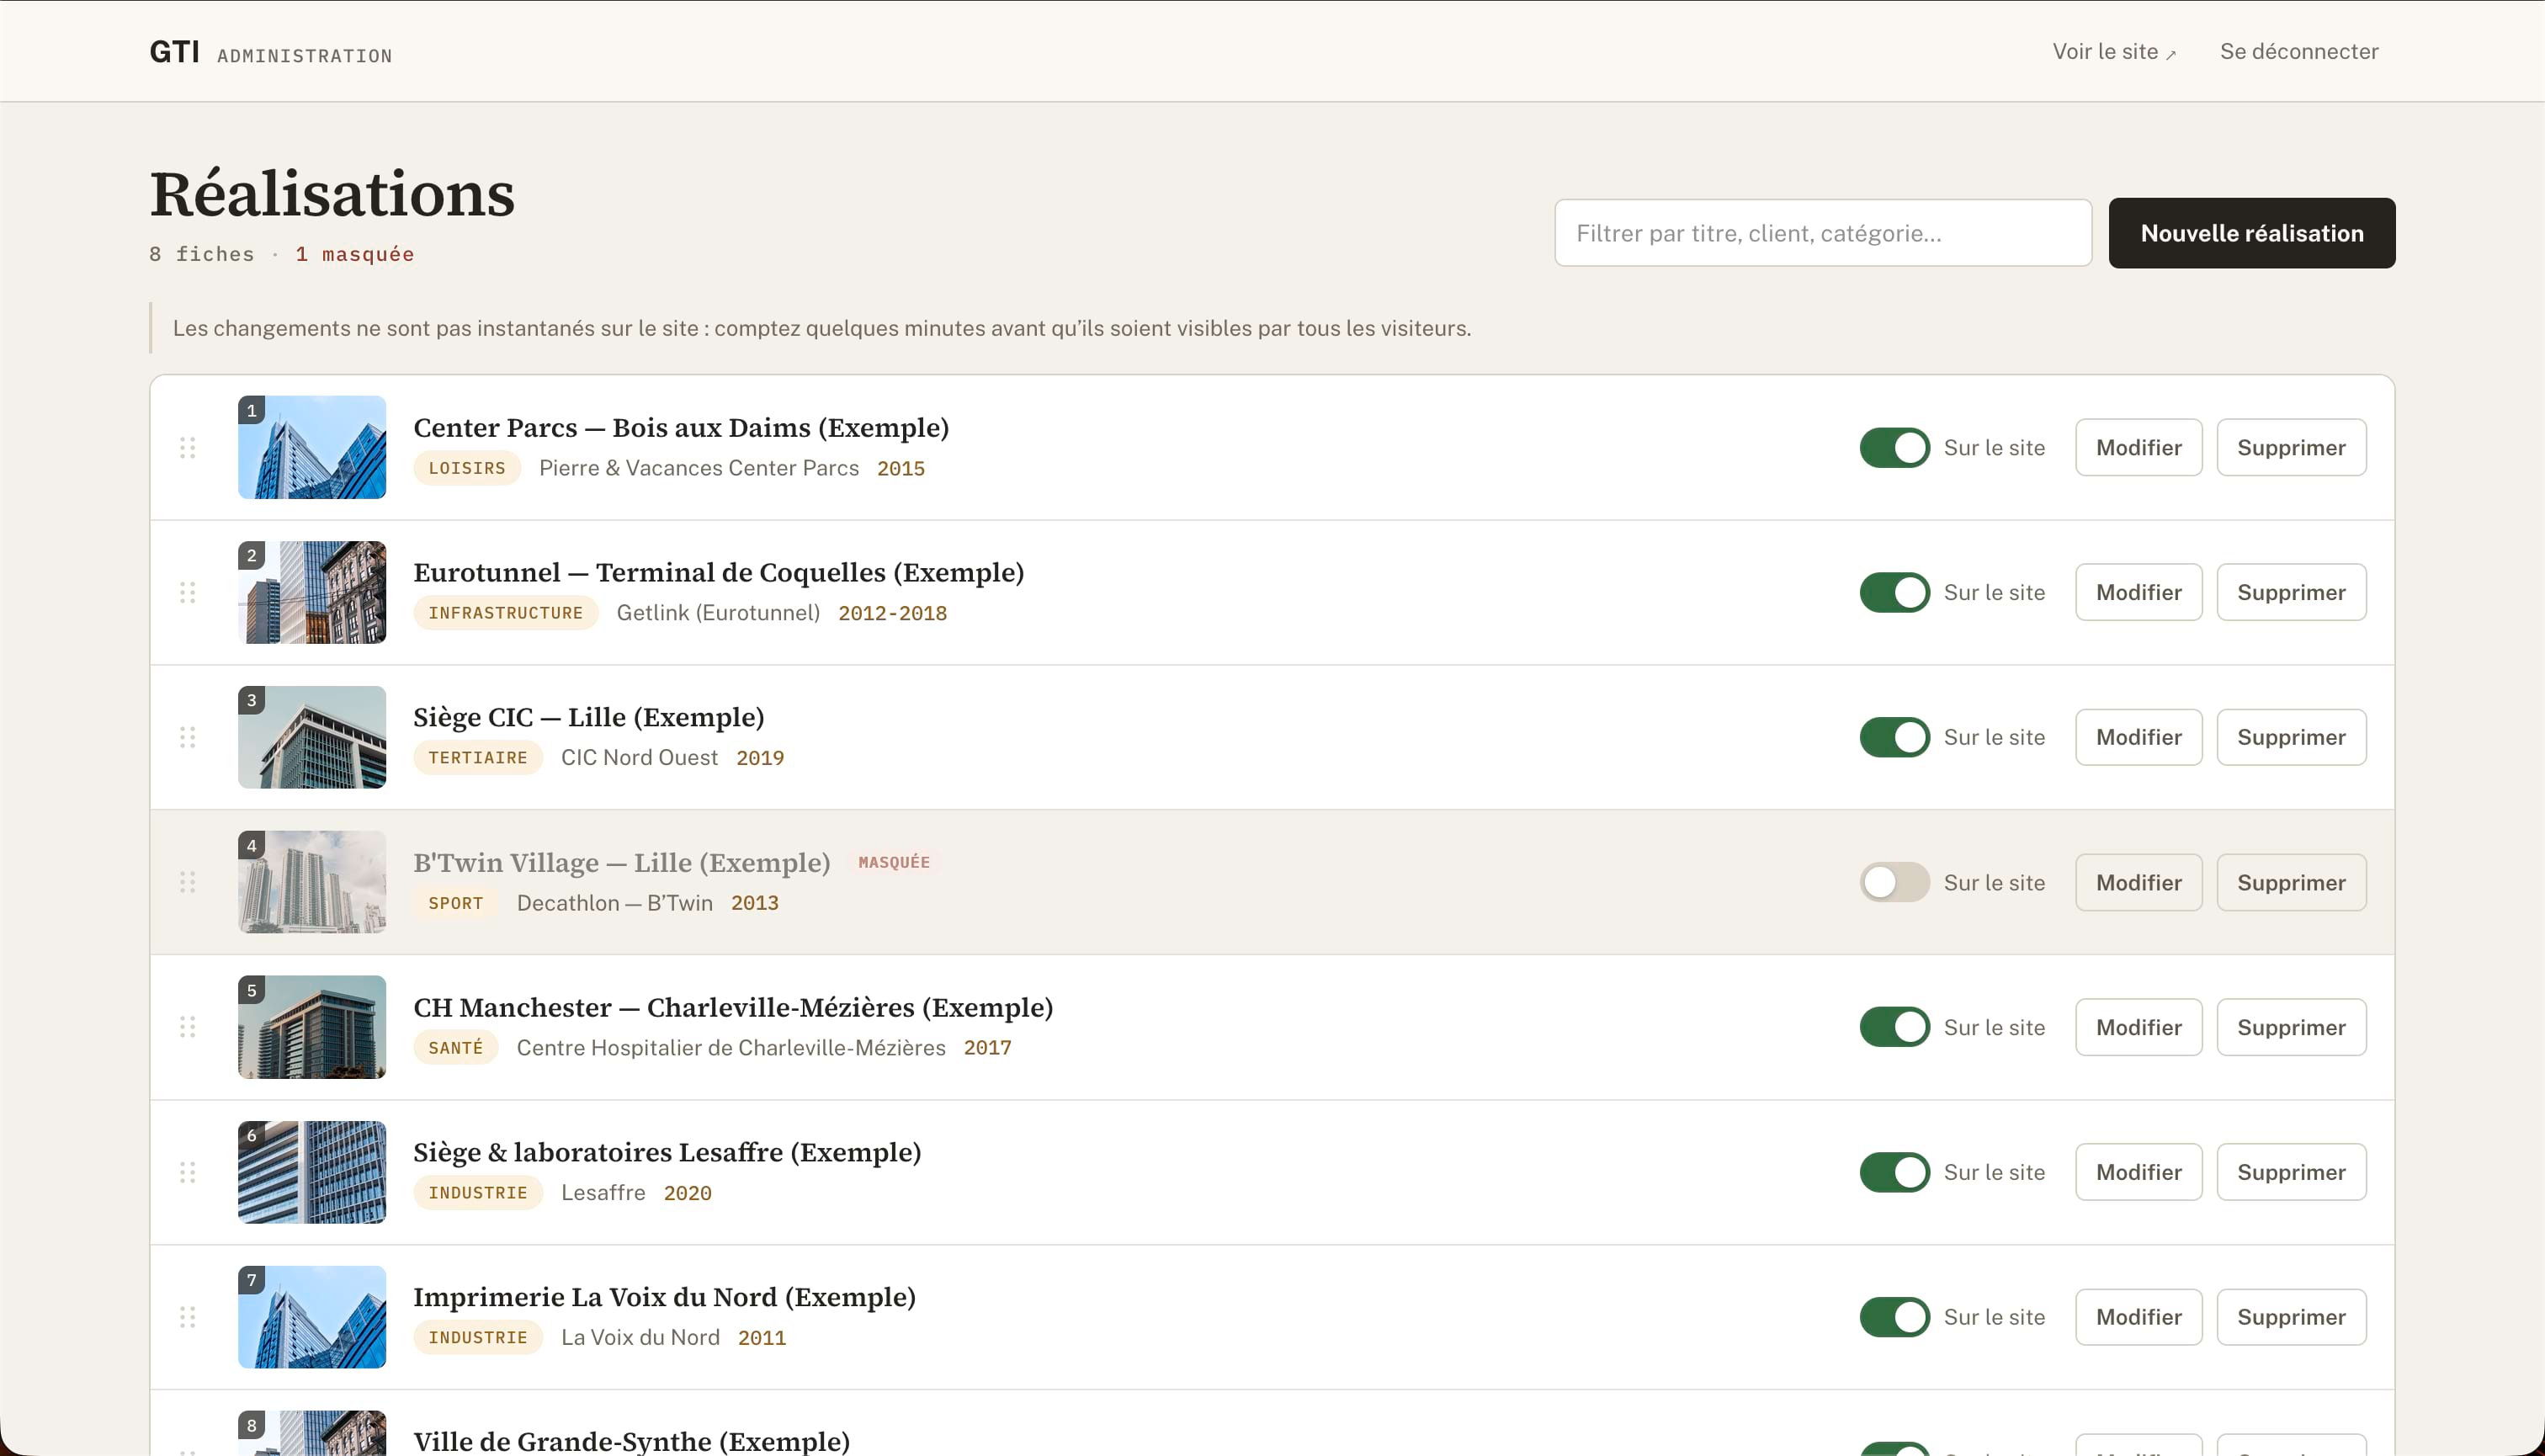Image resolution: width=2545 pixels, height=1456 pixels.
Task: Delete the Center Parcs entry with Supprimer
Action: [2291, 447]
